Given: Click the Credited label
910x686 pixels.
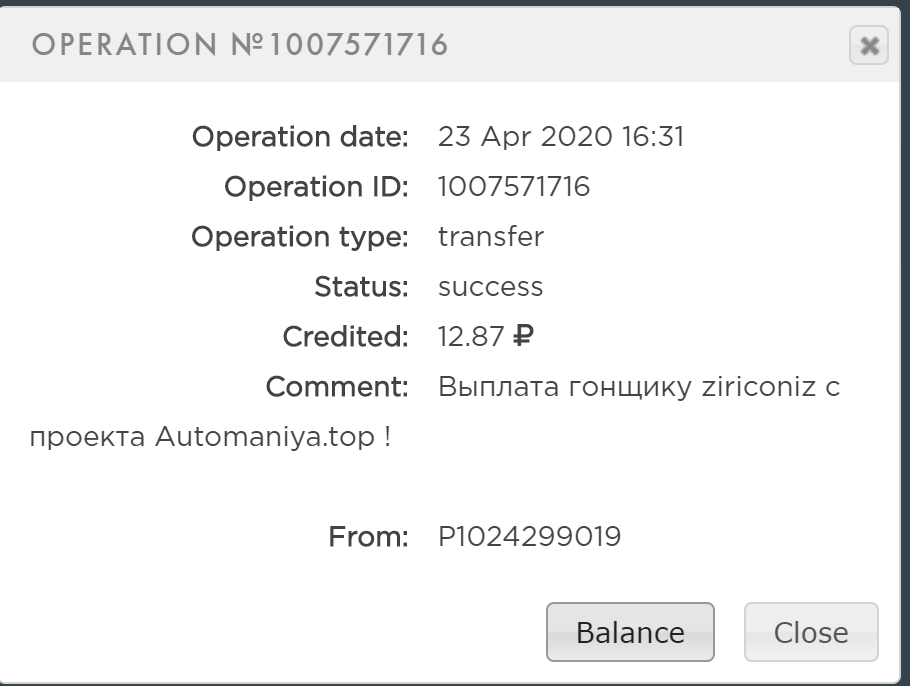Looking at the screenshot, I should pos(345,337).
